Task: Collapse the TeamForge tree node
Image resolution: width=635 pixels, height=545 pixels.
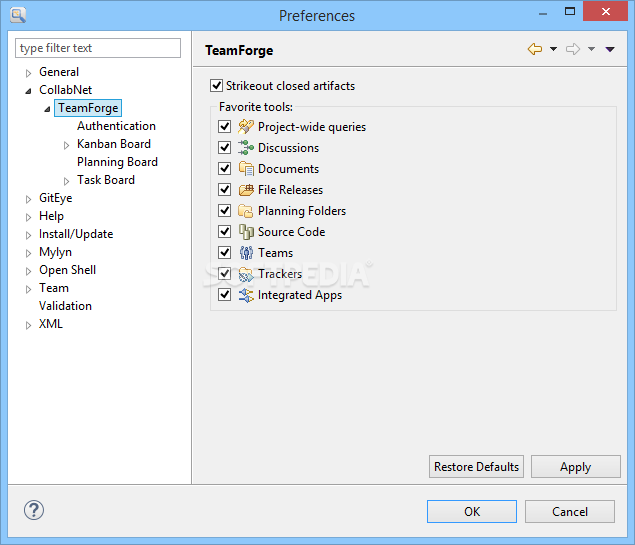Action: tap(47, 109)
